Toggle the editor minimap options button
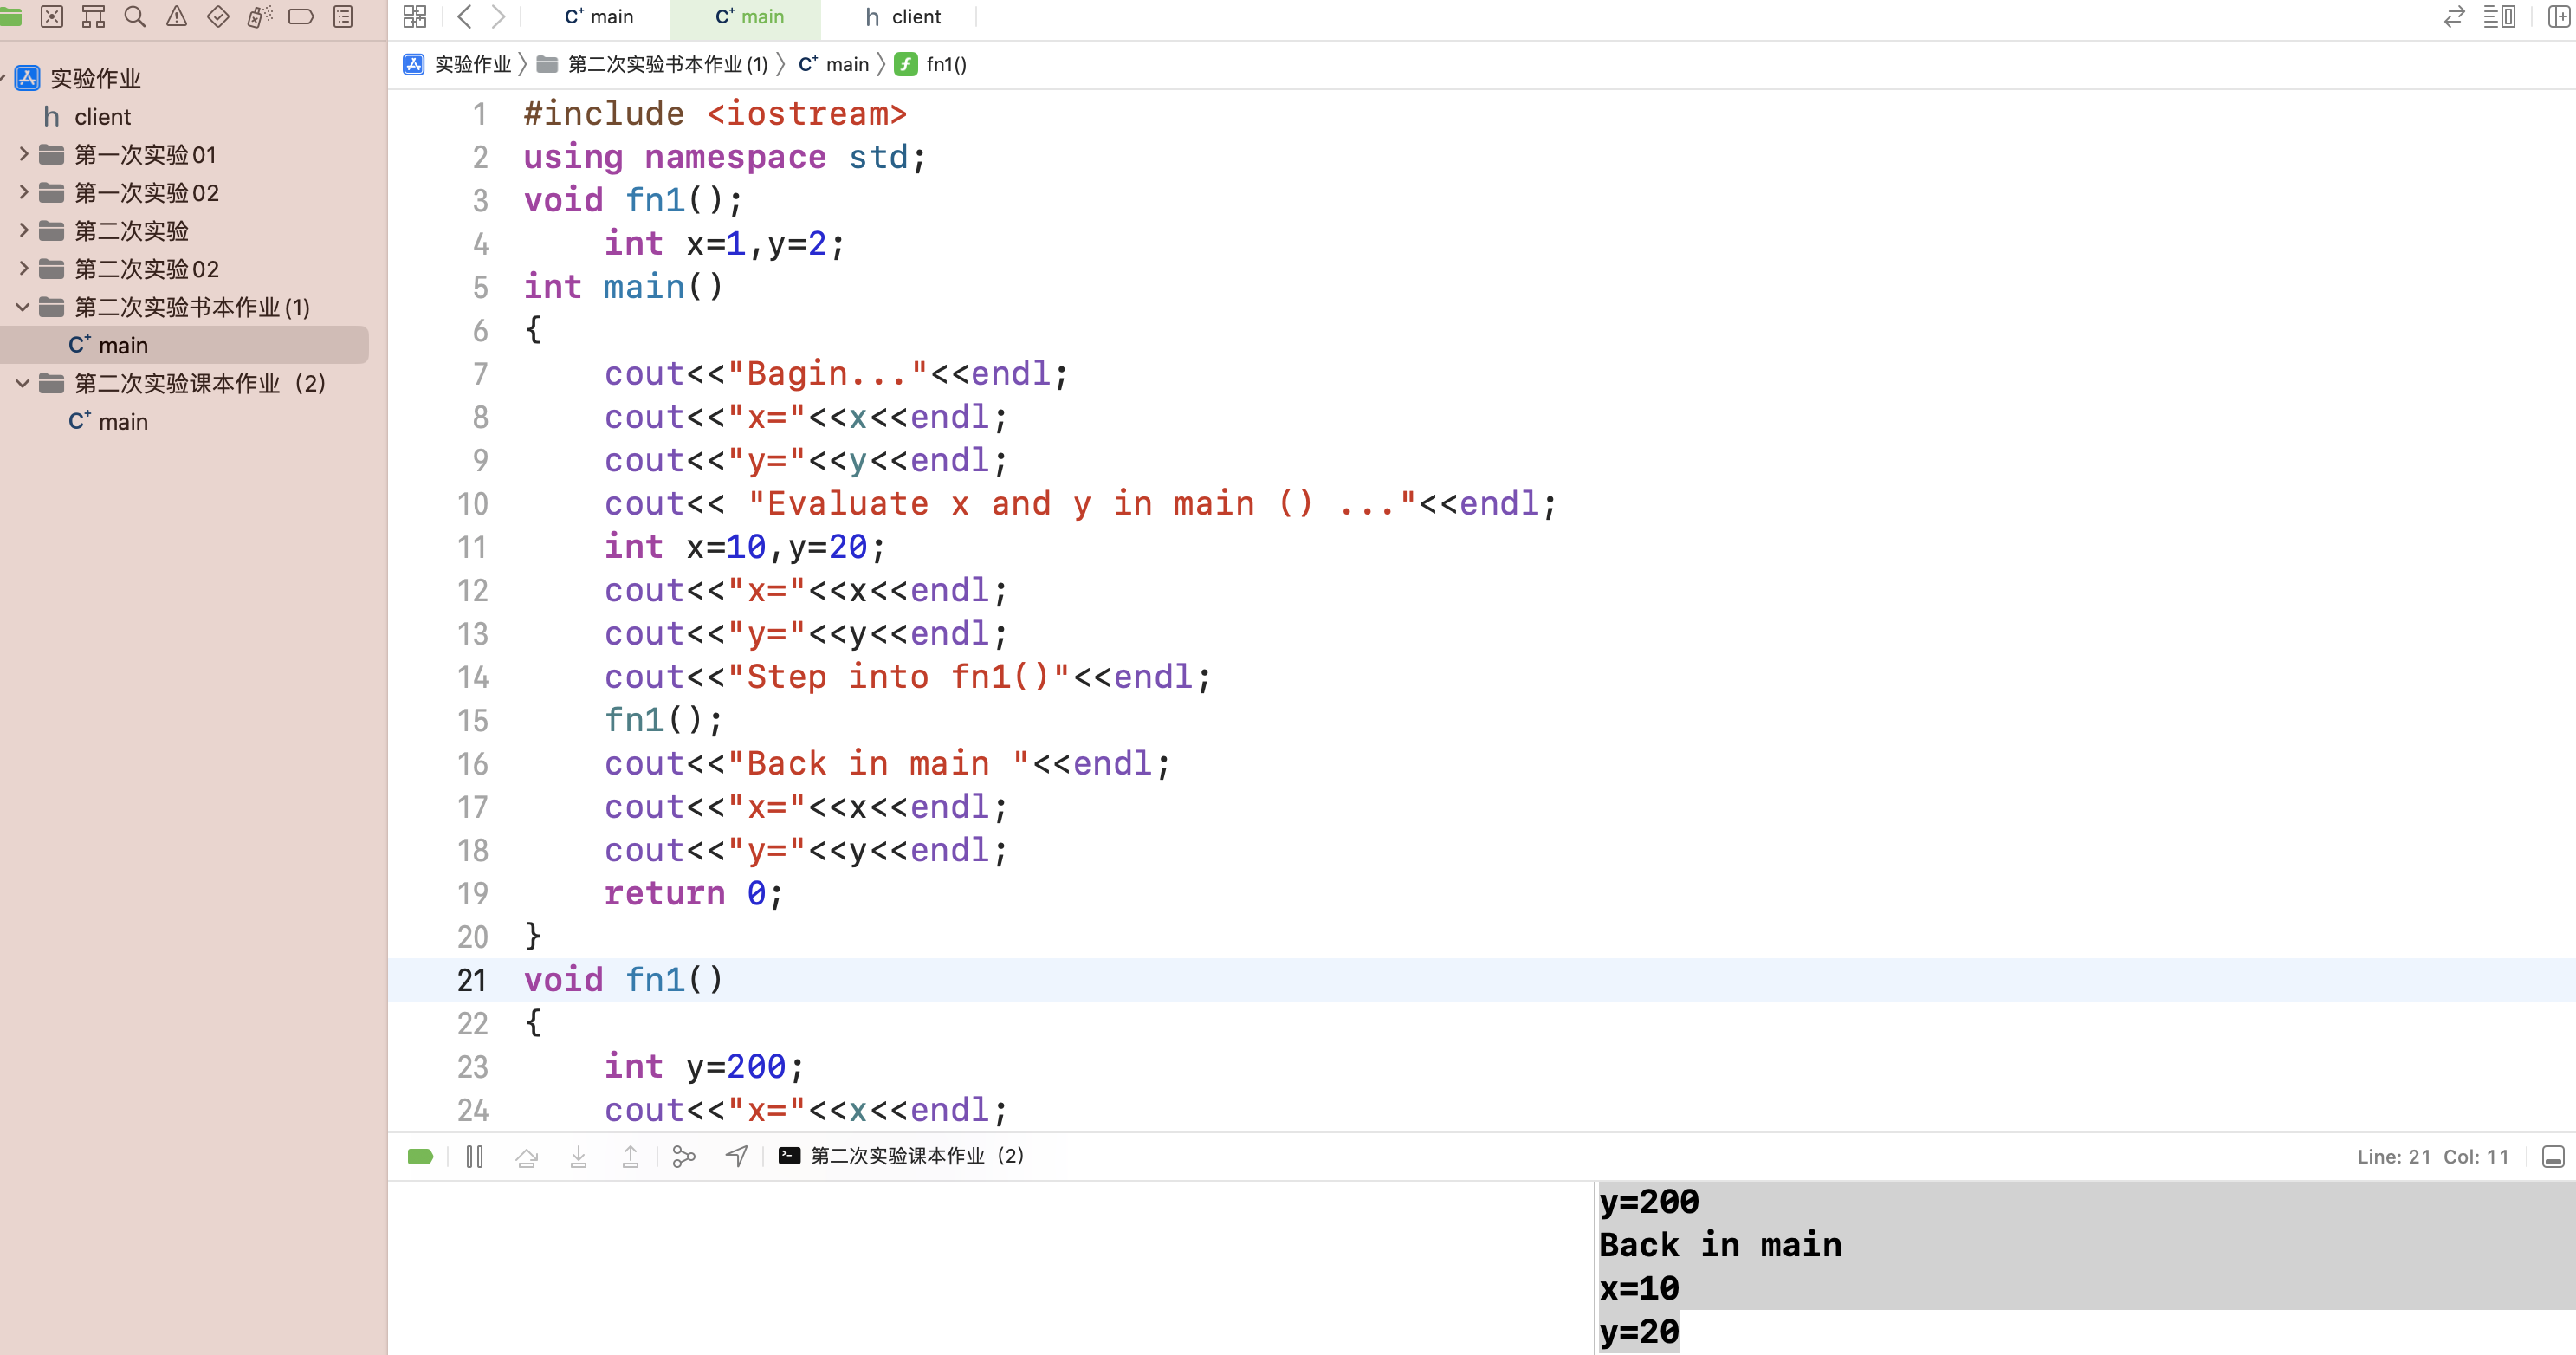This screenshot has height=1355, width=2576. click(2499, 17)
